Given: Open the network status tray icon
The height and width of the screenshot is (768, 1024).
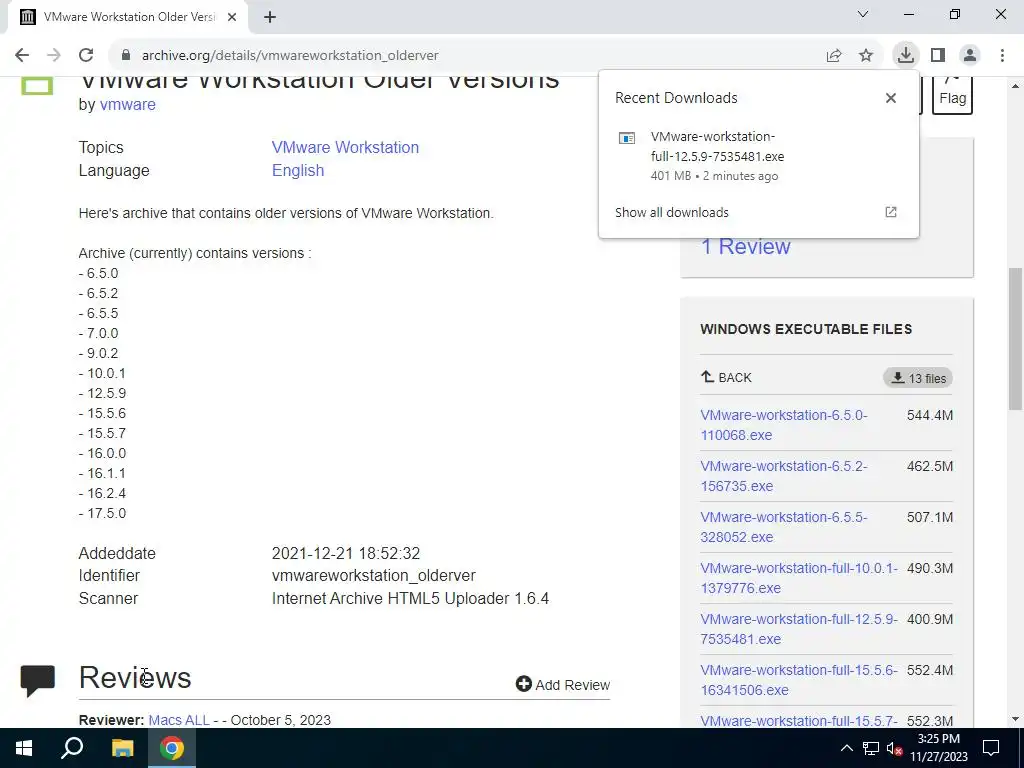Looking at the screenshot, I should [x=871, y=748].
